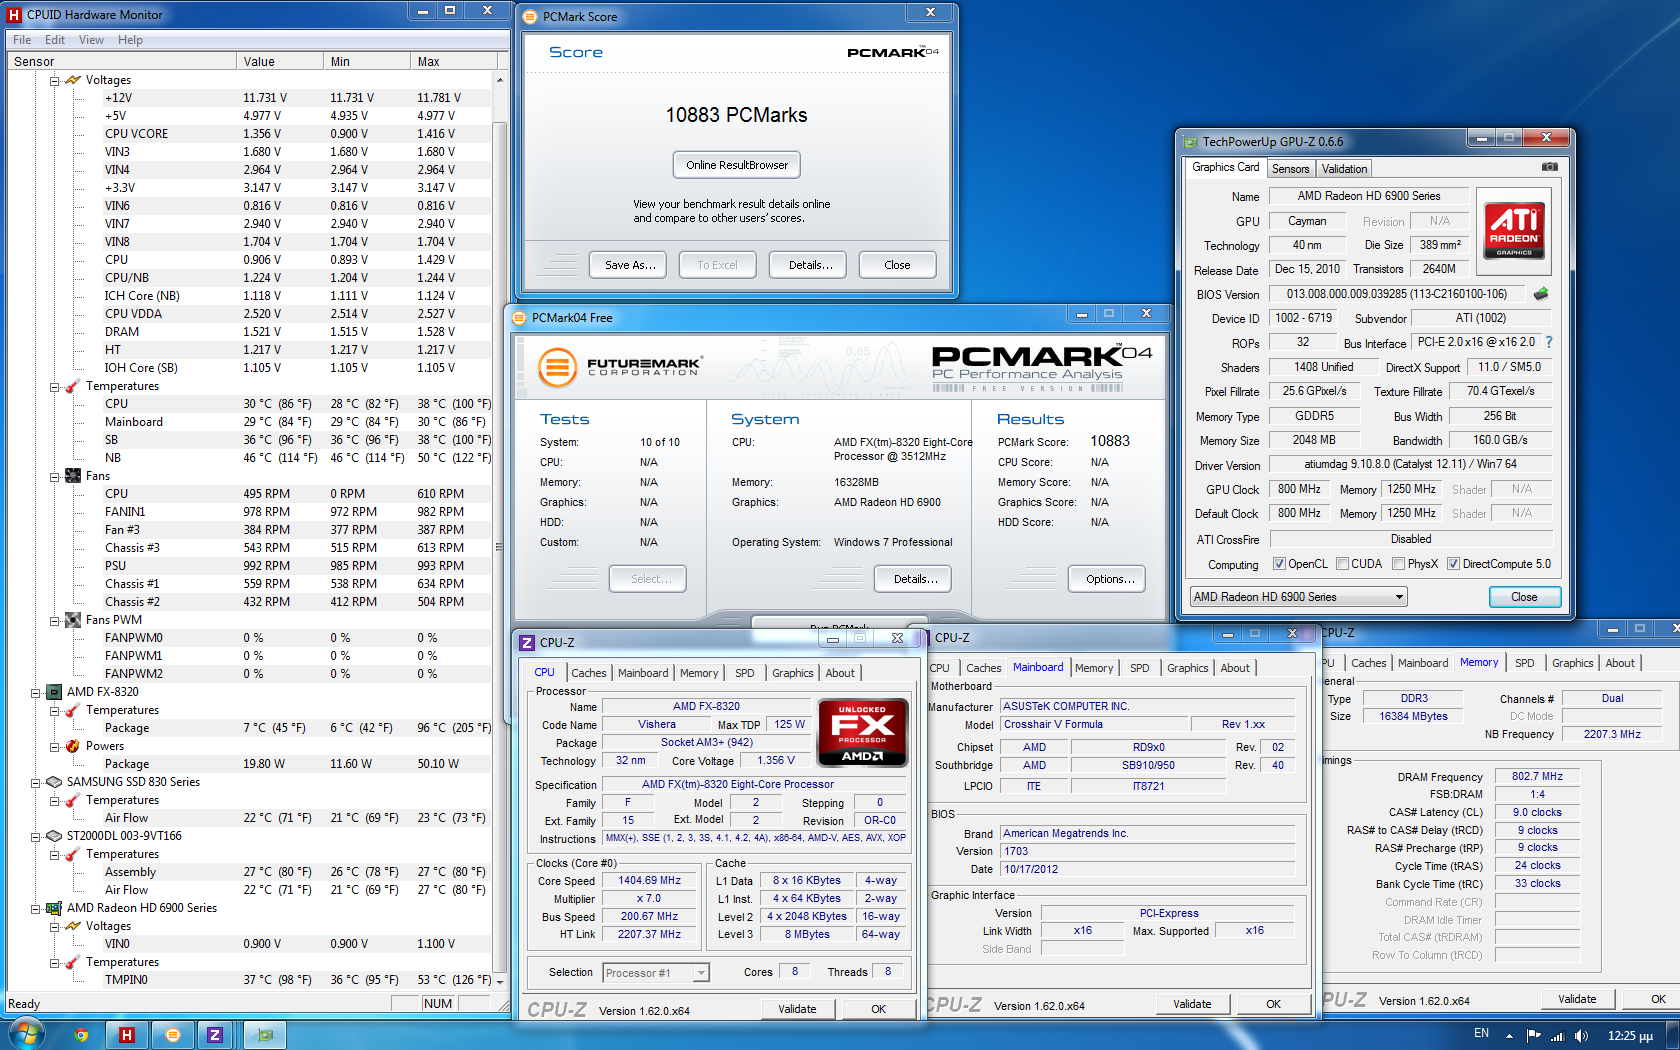This screenshot has height=1050, width=1680.
Task: Click the Bus Interface question mark help icon
Action: pos(1549,342)
